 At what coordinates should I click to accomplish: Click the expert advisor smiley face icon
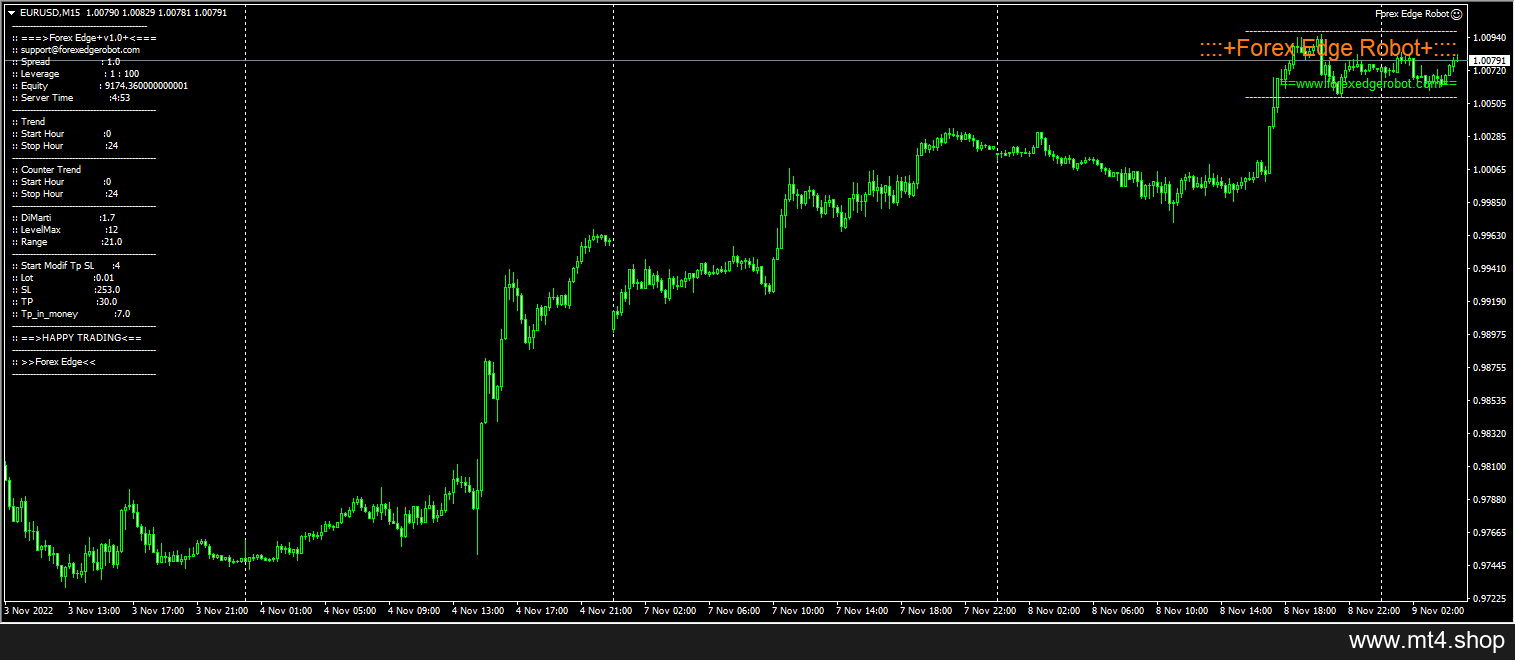[x=1456, y=14]
